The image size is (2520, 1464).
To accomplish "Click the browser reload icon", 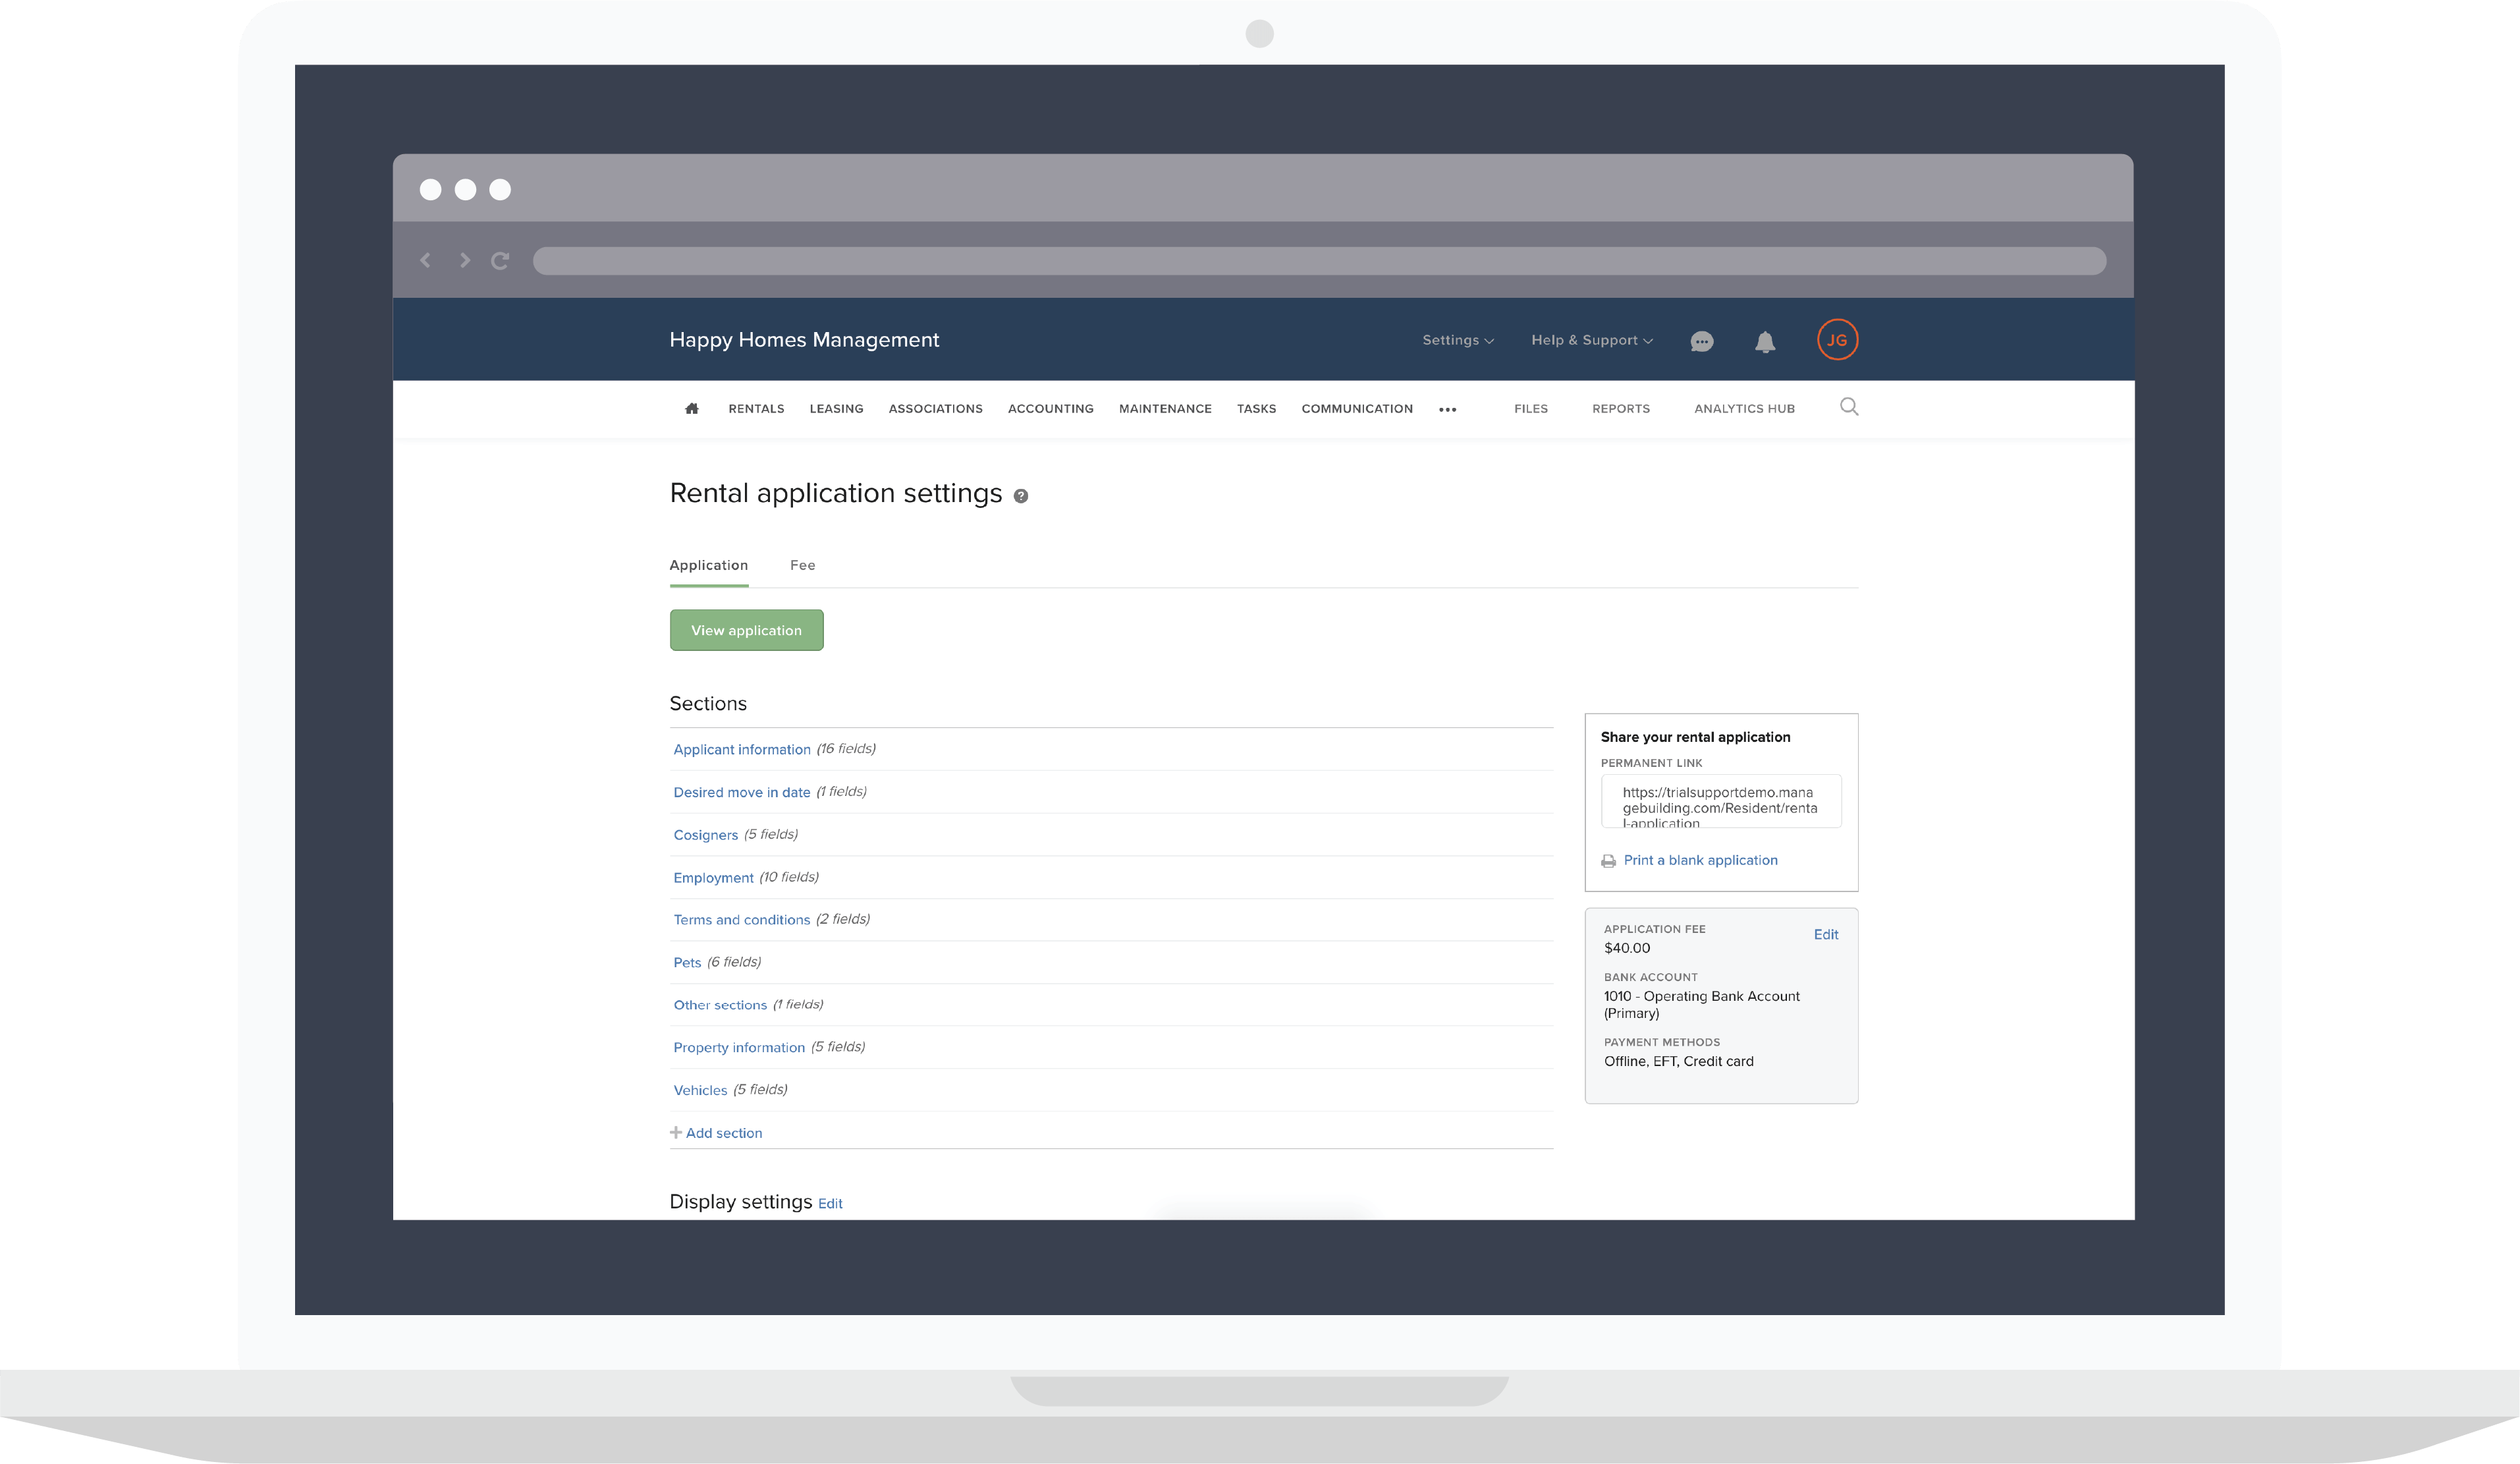I will coord(500,260).
